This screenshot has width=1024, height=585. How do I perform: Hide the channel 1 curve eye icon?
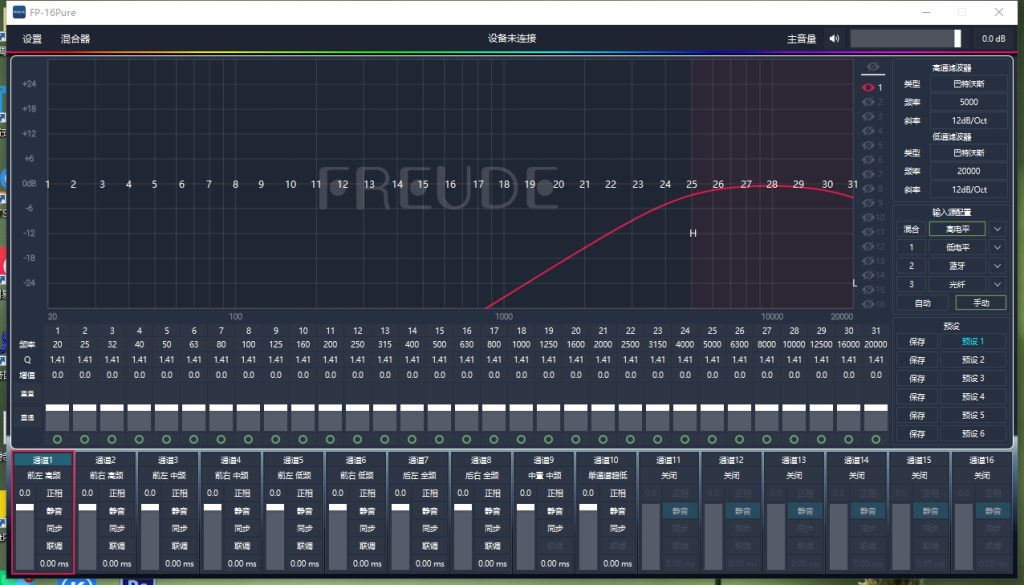868,87
